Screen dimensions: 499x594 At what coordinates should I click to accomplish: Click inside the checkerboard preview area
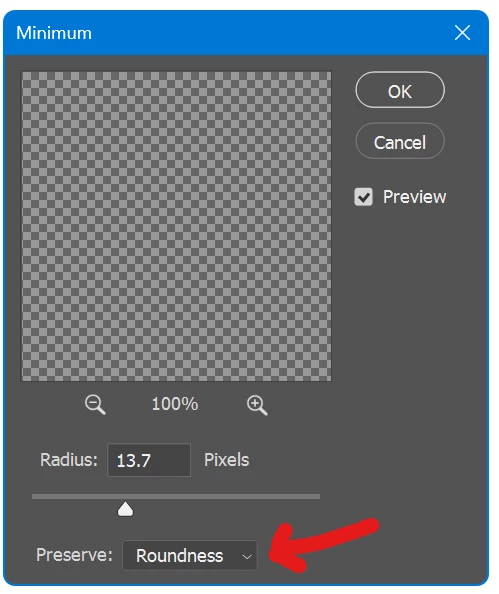click(176, 226)
